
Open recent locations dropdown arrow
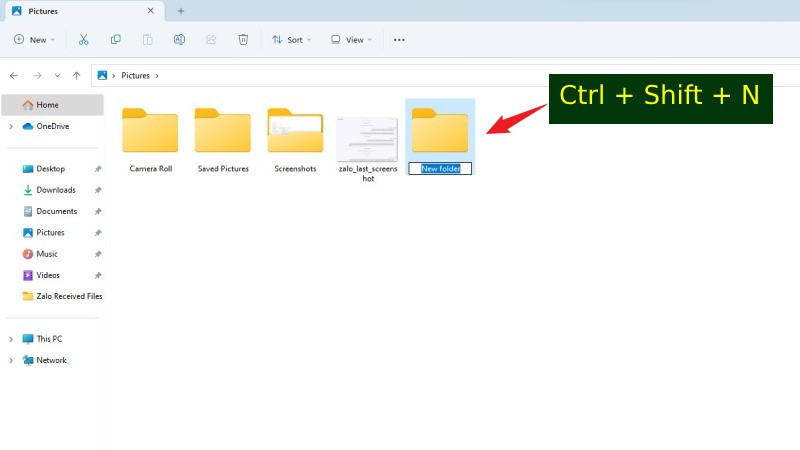click(x=57, y=76)
